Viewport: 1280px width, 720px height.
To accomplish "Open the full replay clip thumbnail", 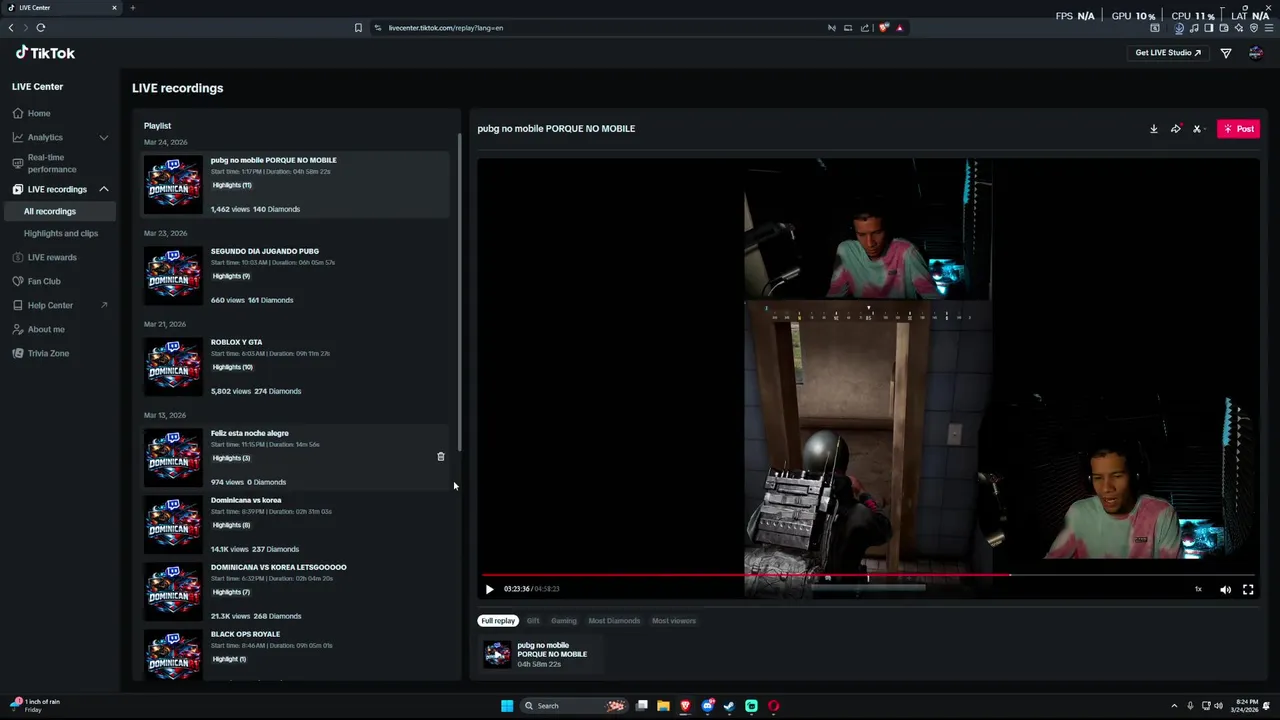I will 497,655.
